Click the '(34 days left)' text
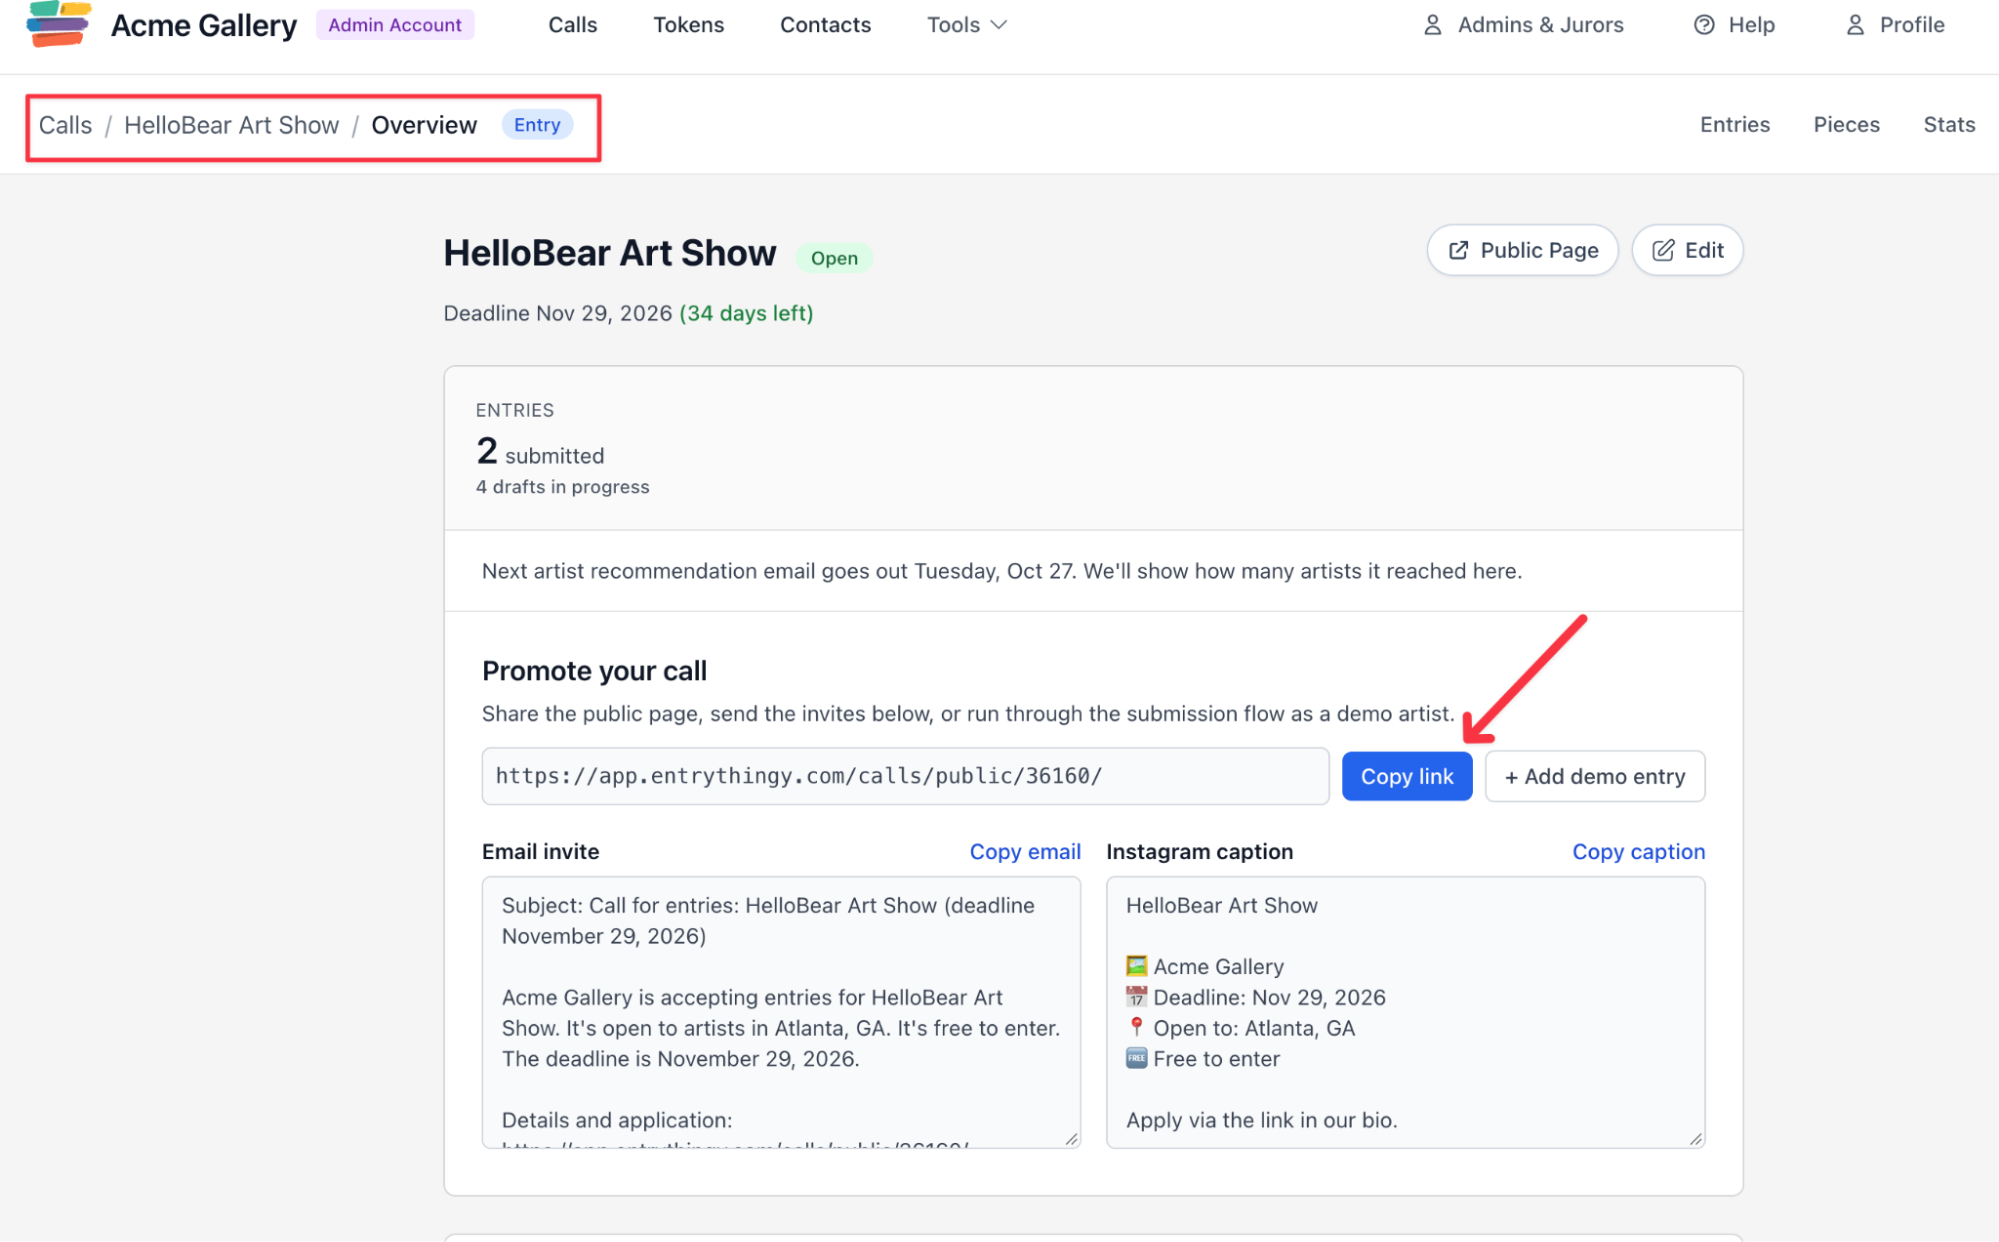 pyautogui.click(x=746, y=313)
